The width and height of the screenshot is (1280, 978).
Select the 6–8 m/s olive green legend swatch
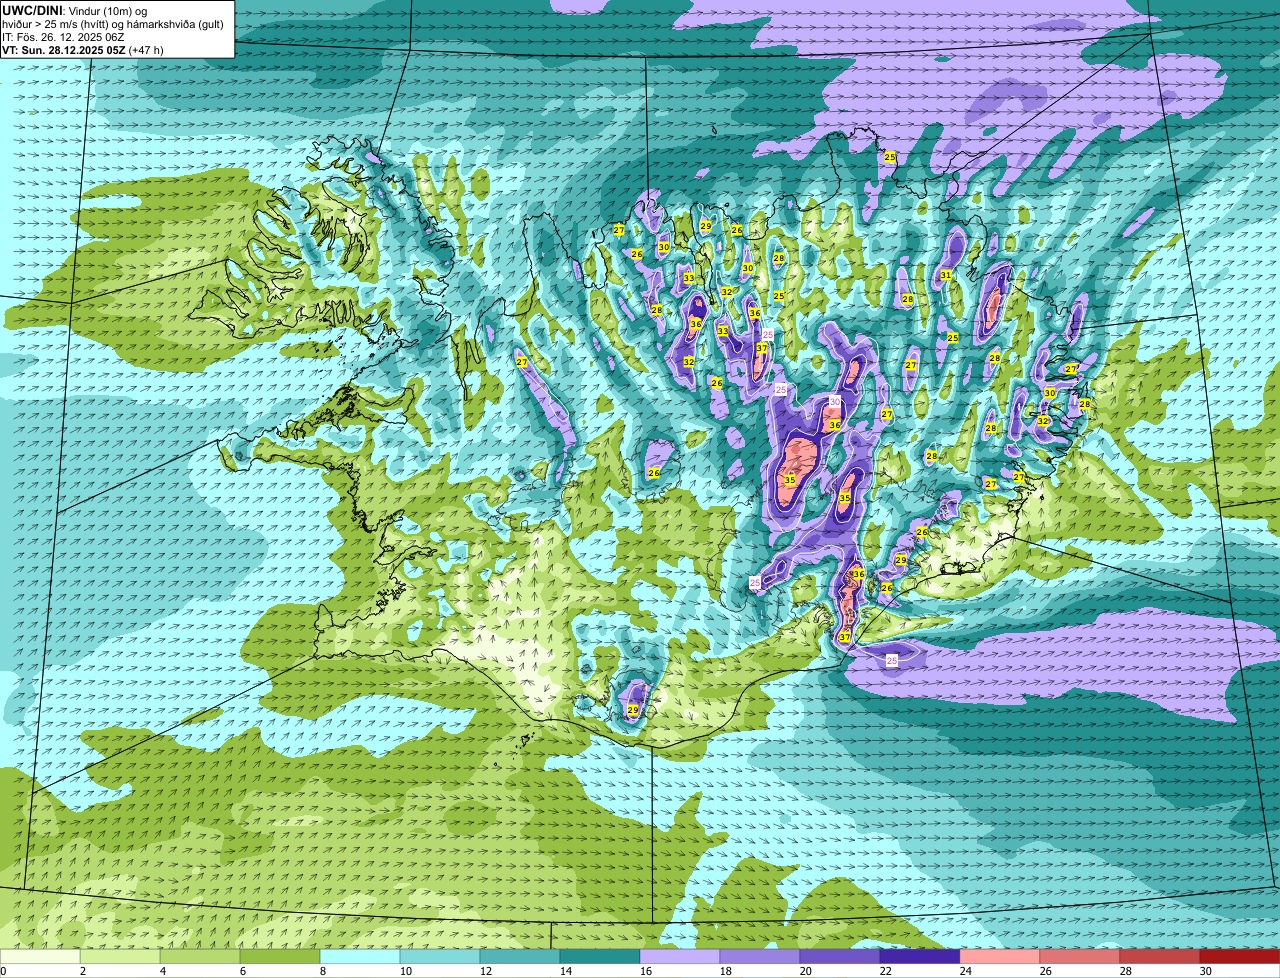click(280, 956)
